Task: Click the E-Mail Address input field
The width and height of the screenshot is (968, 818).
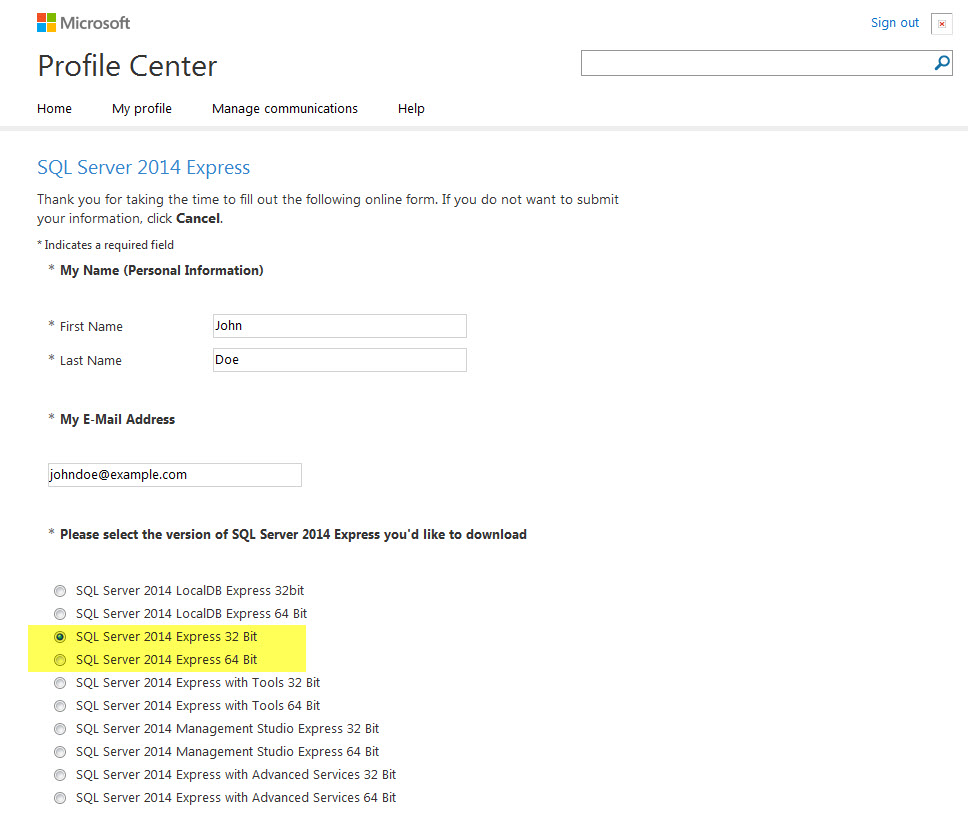Action: click(174, 475)
